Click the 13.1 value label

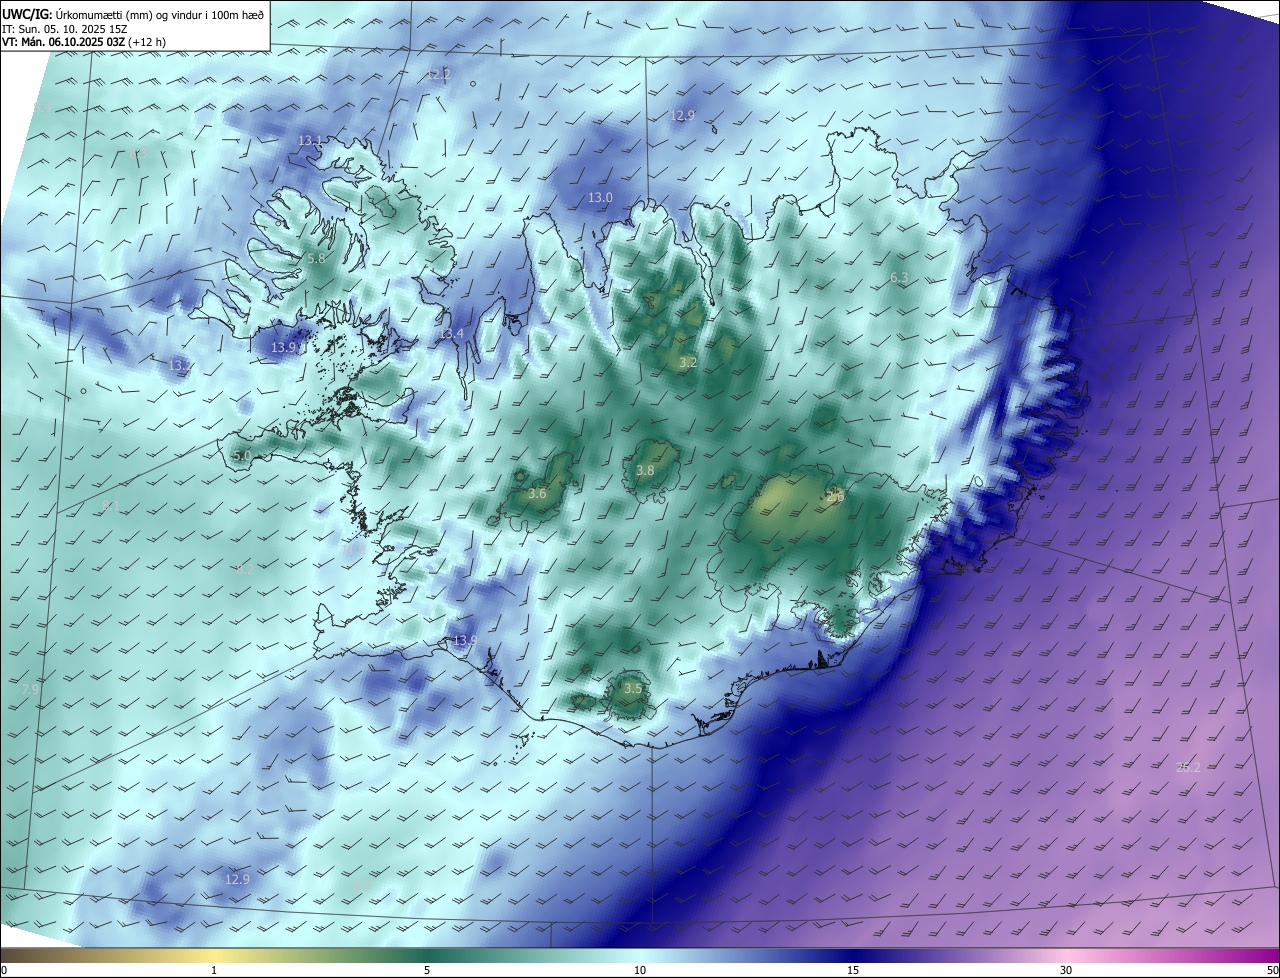click(310, 141)
